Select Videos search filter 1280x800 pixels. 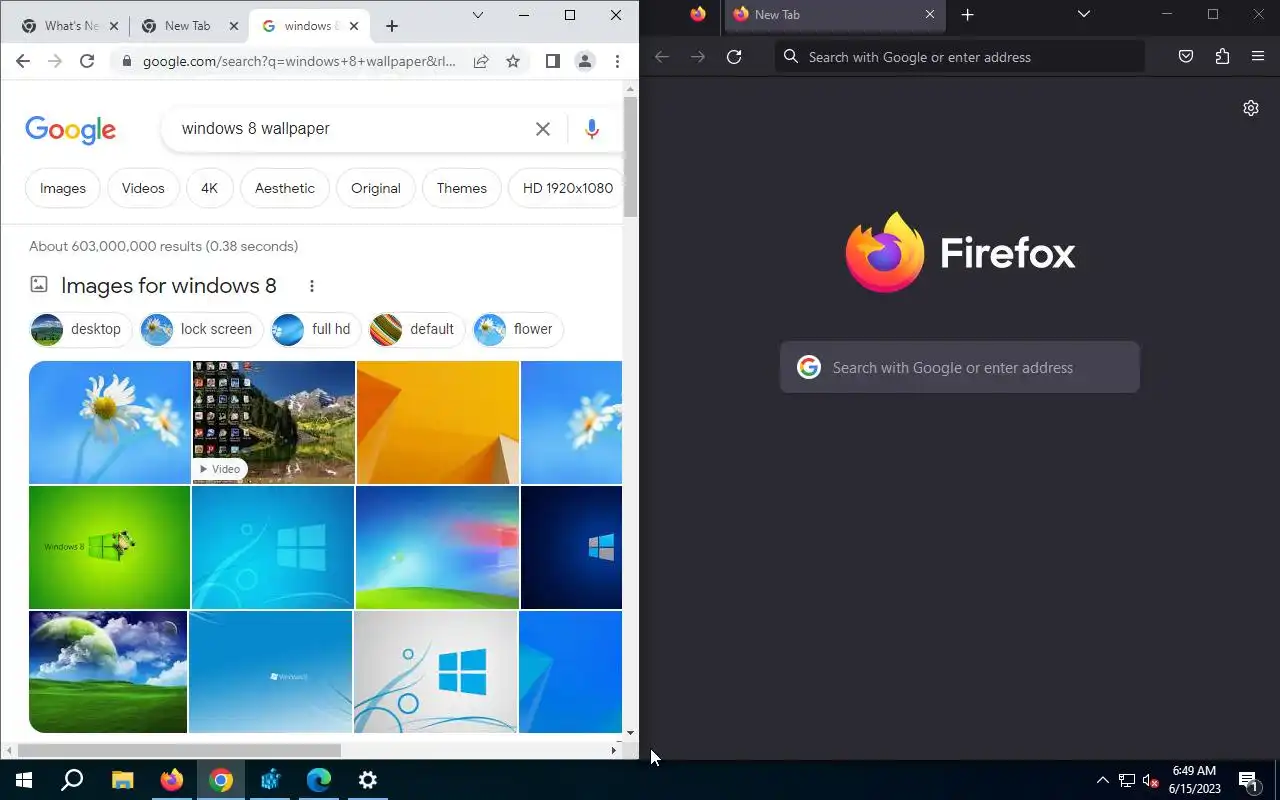pyautogui.click(x=143, y=188)
